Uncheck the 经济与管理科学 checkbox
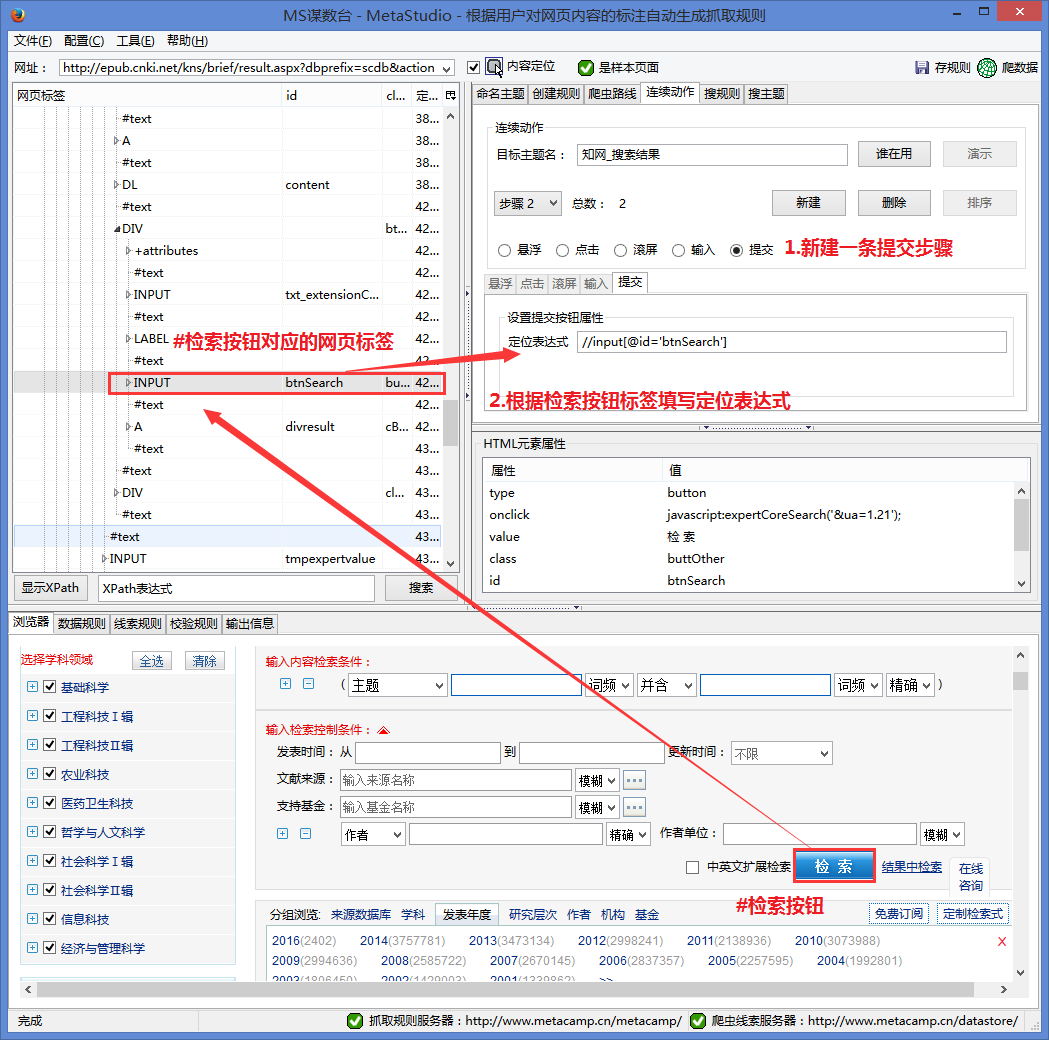The image size is (1049, 1040). coord(50,948)
